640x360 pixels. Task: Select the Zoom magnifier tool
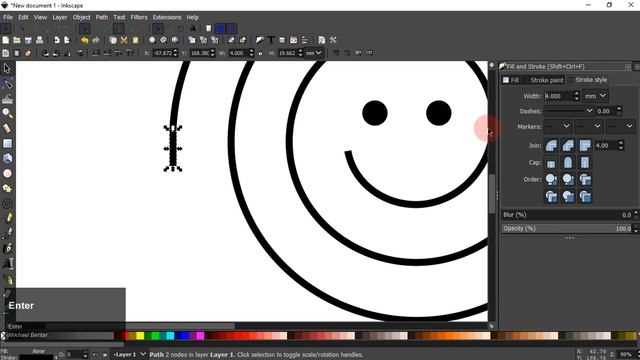click(7, 113)
